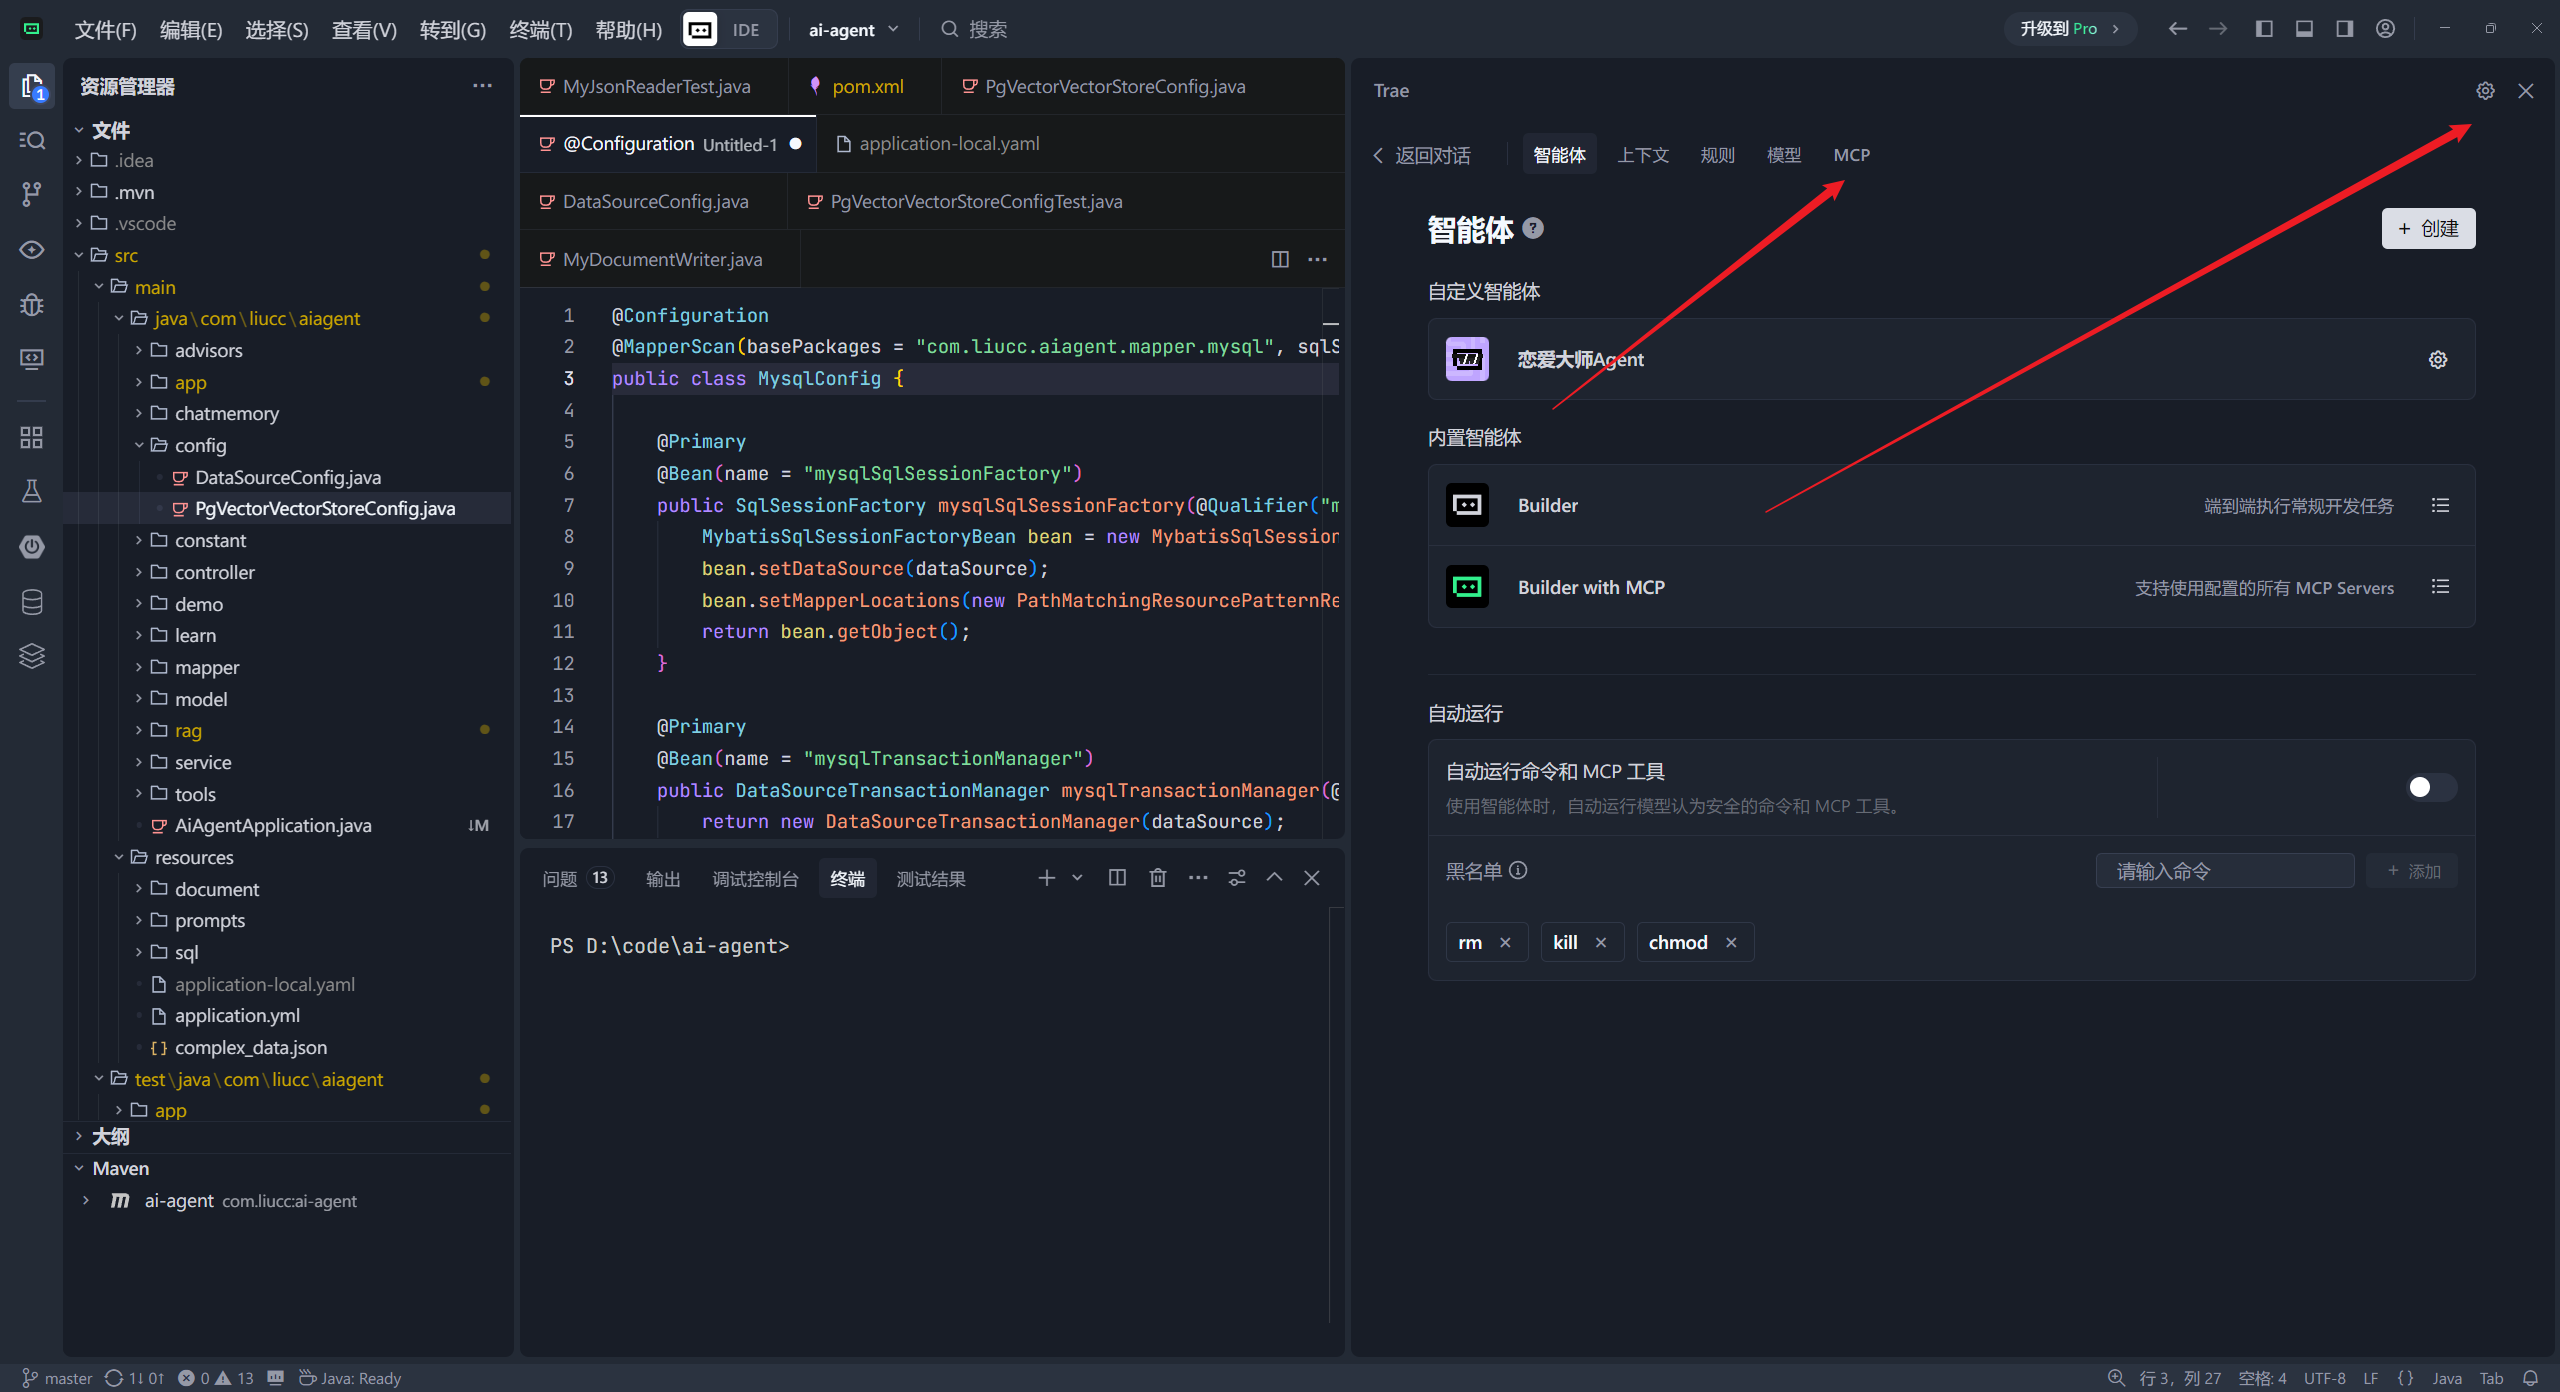Maximize the terminal panel with up chevron
The height and width of the screenshot is (1392, 2560).
[x=1275, y=878]
